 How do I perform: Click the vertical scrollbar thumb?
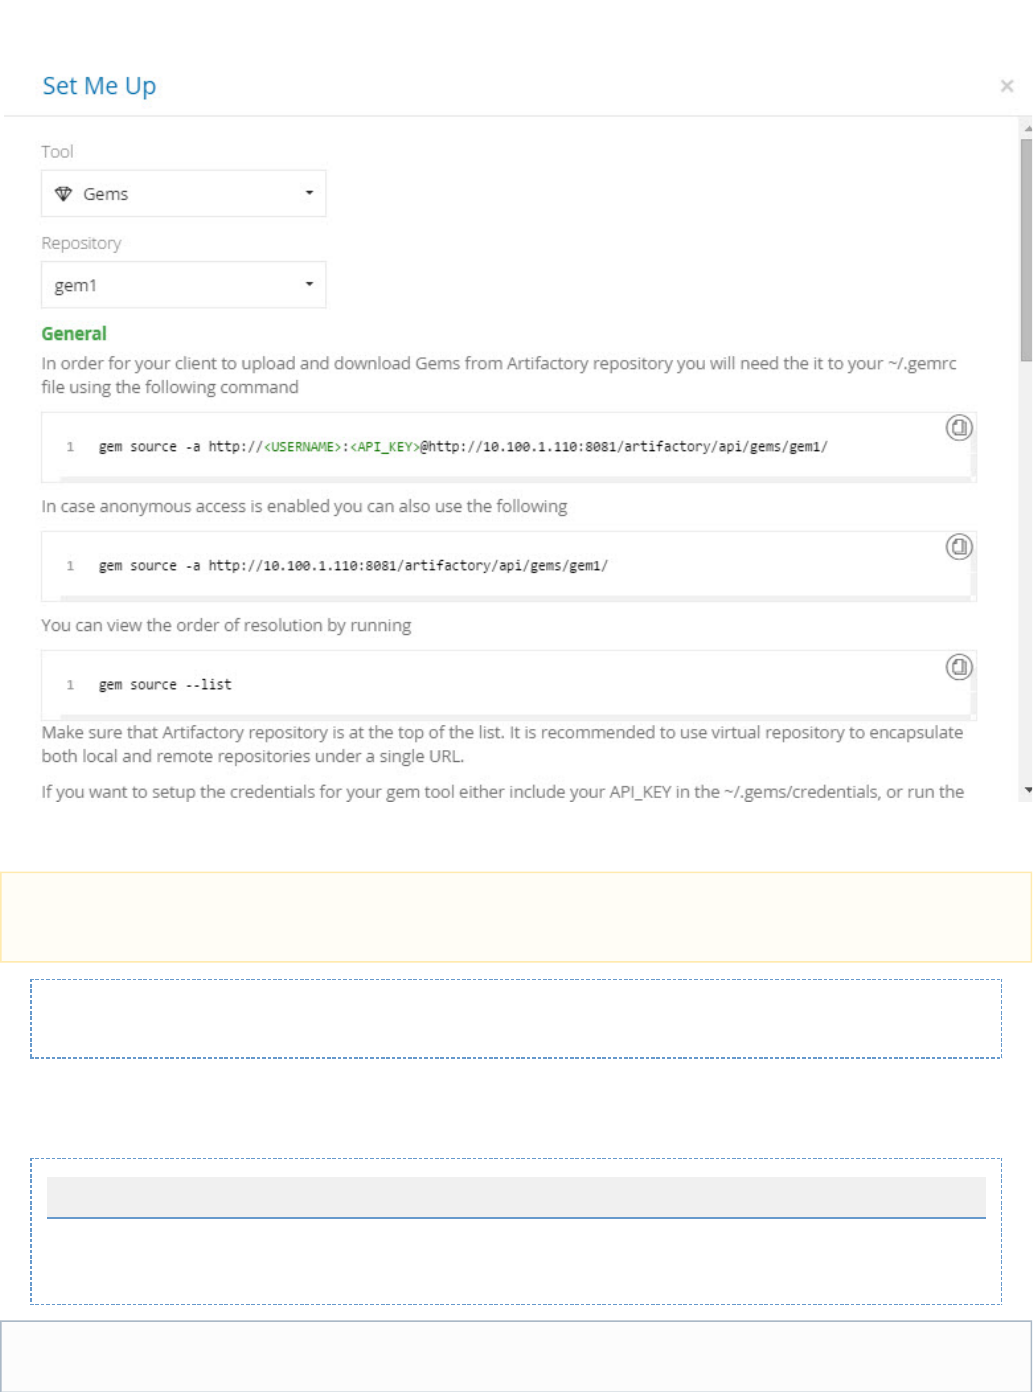[x=1026, y=250]
